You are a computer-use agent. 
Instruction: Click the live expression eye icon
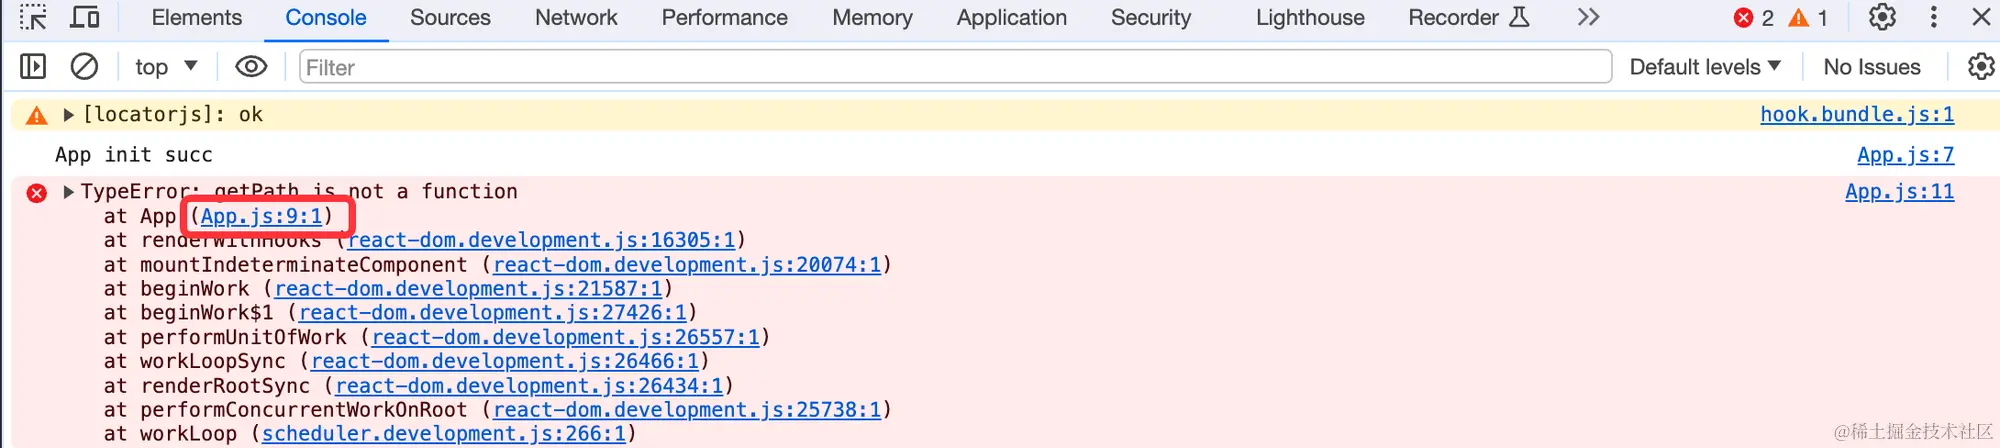coord(251,67)
